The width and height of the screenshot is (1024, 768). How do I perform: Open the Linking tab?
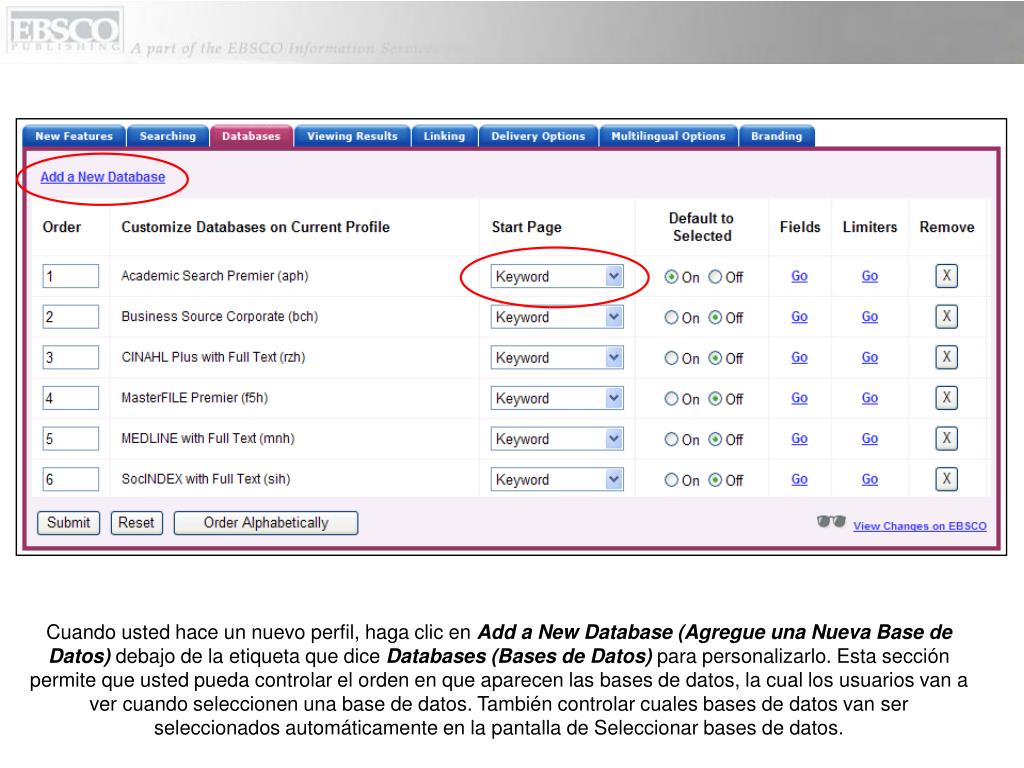click(x=444, y=136)
